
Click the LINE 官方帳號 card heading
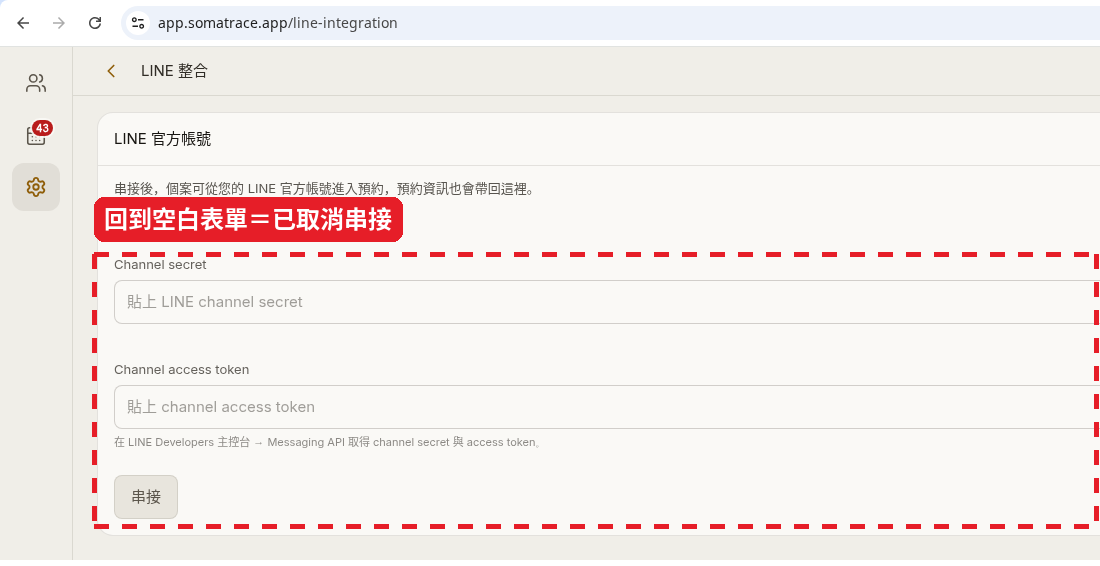[x=162, y=139]
